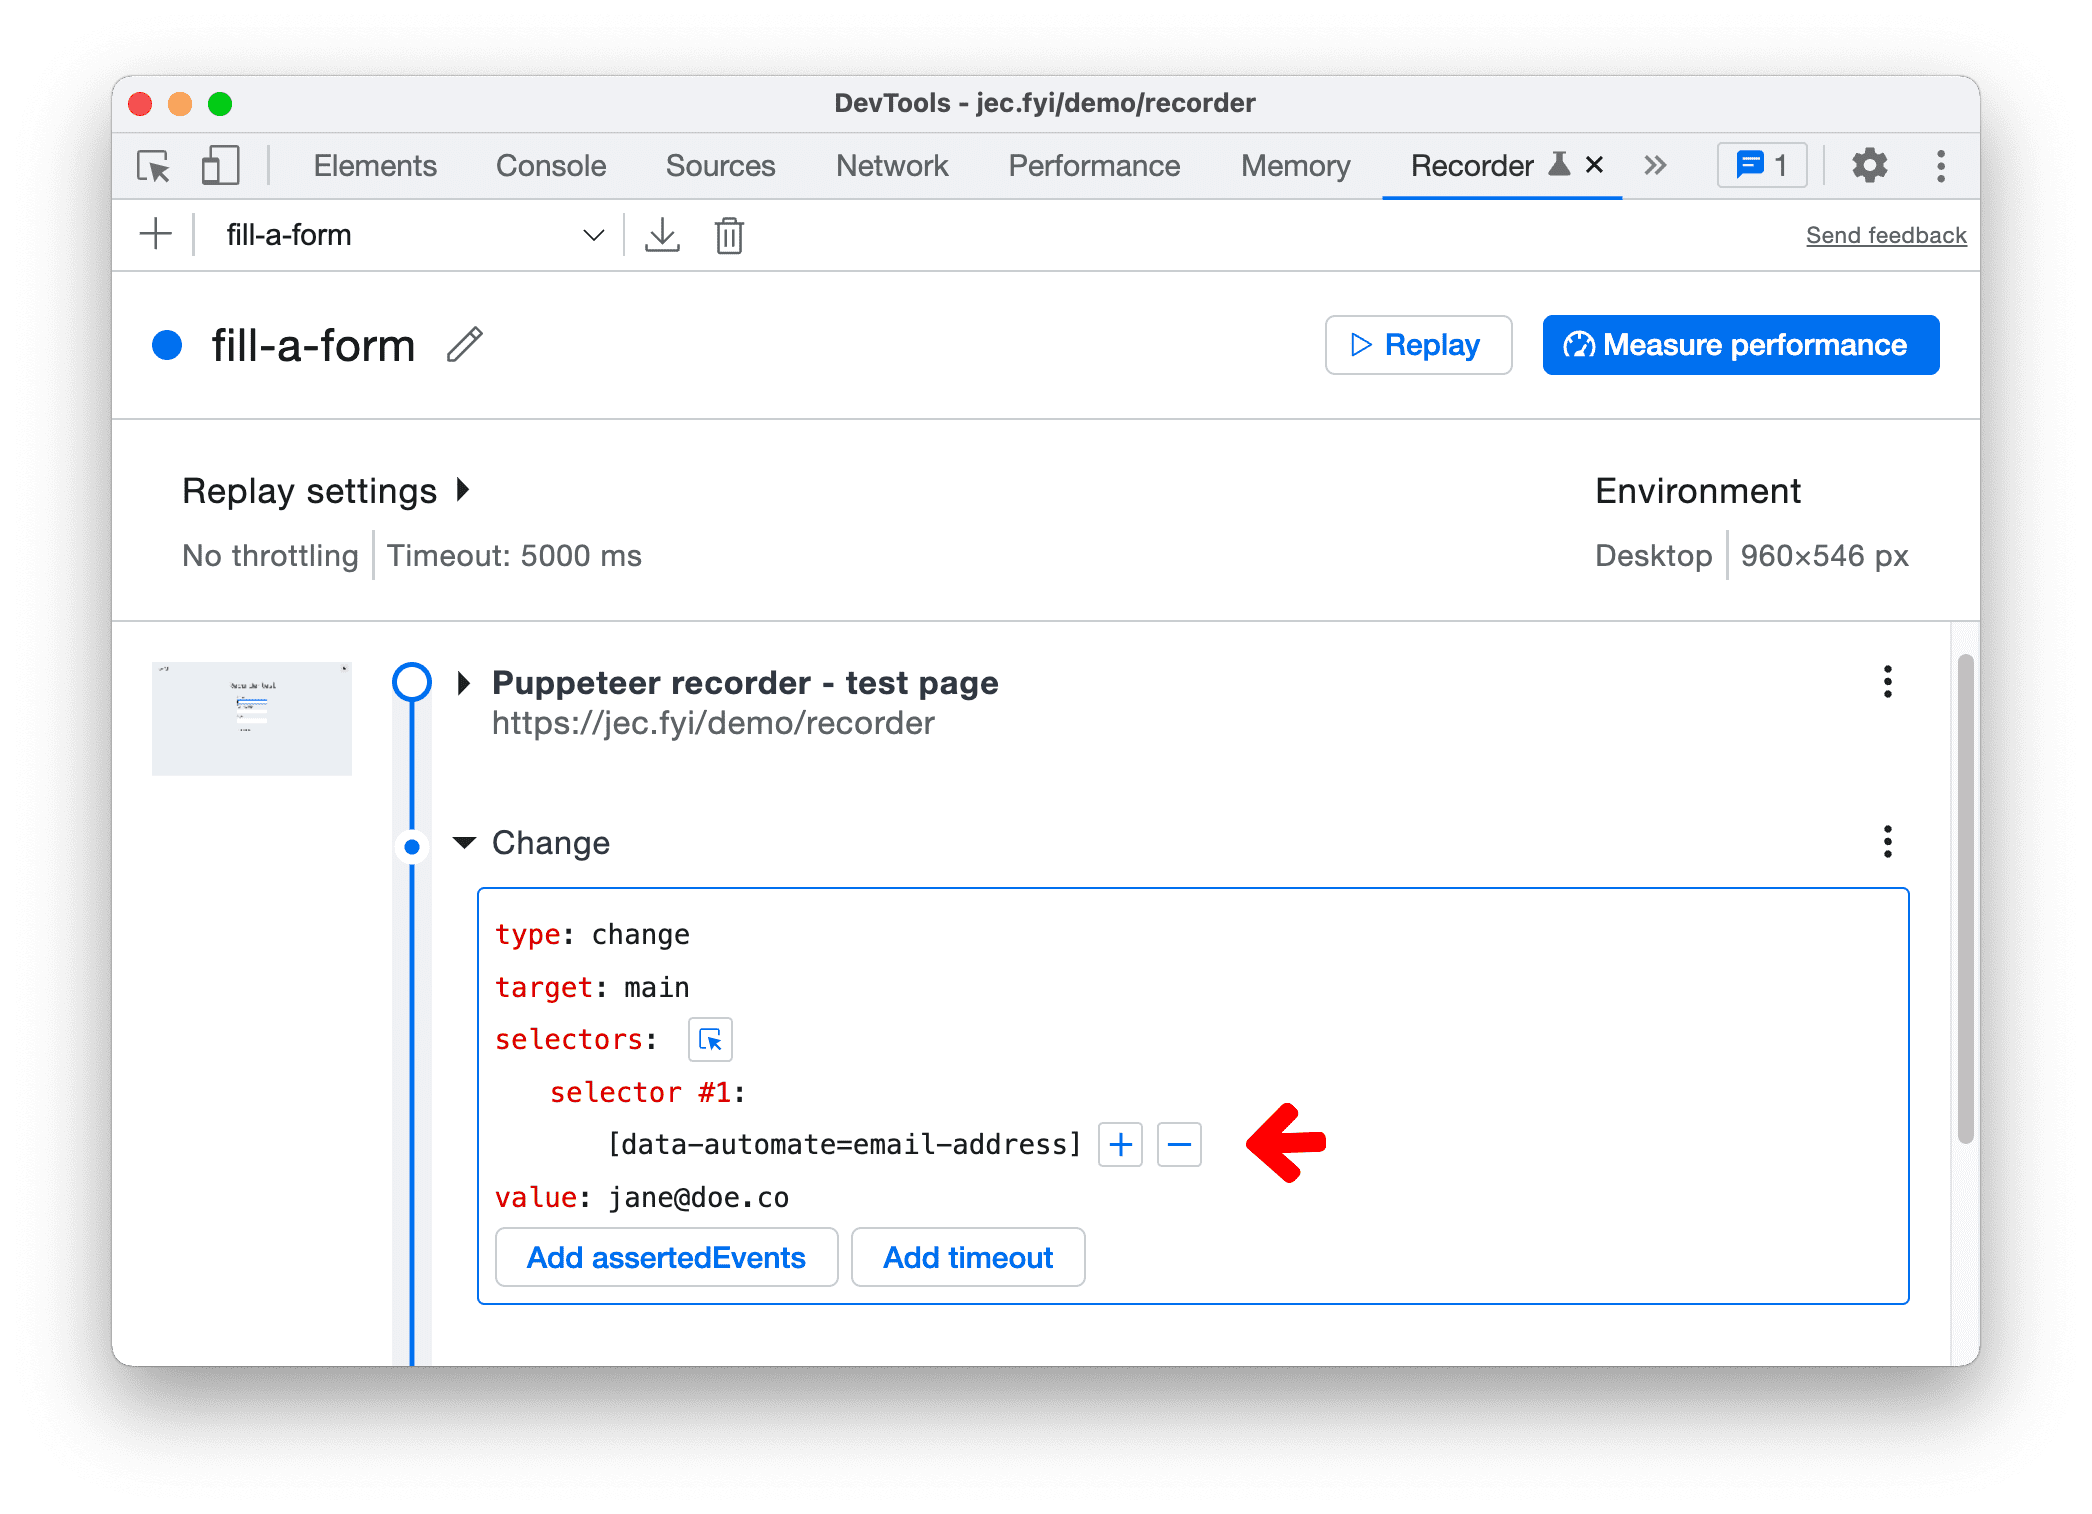
Task: Click Add timeout button
Action: pyautogui.click(x=968, y=1256)
